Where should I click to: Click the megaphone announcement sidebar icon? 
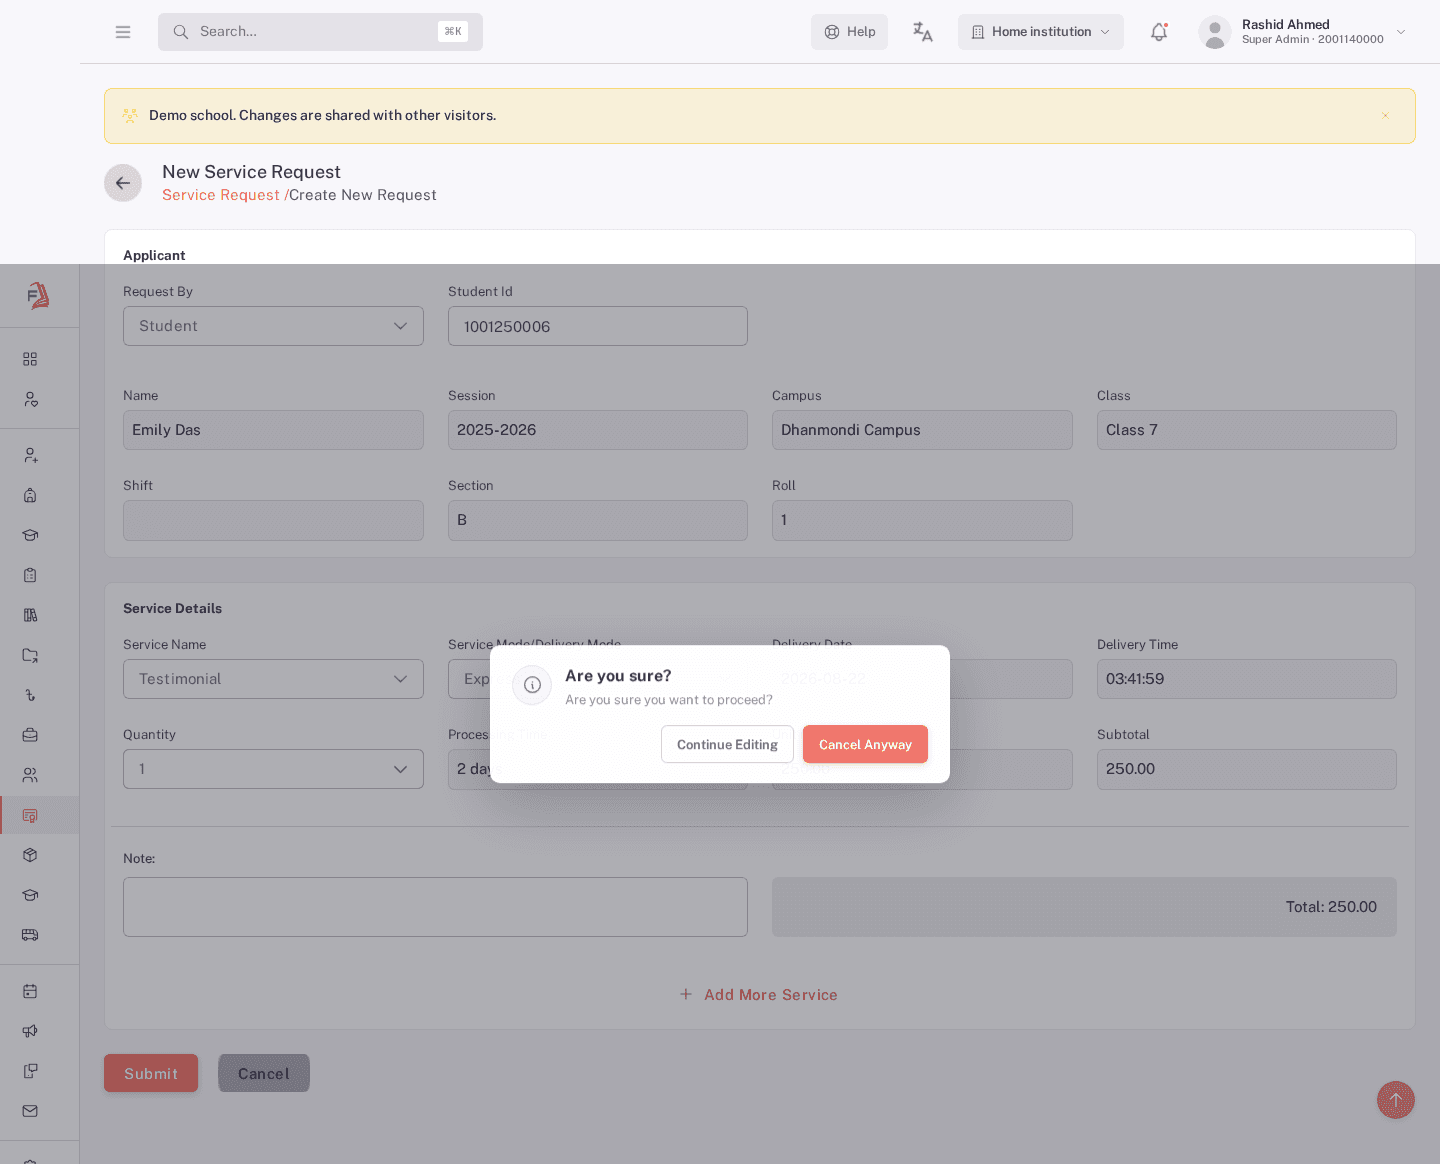click(30, 1031)
